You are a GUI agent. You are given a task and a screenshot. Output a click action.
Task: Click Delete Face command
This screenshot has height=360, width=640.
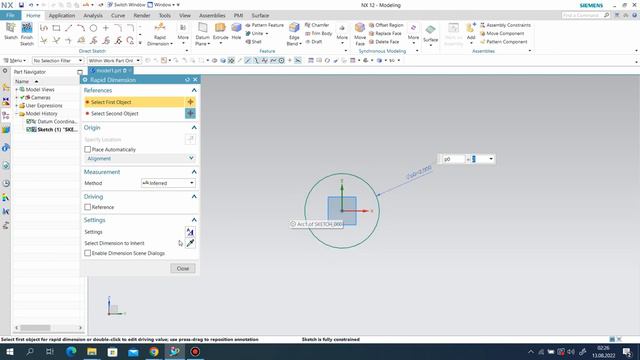pyautogui.click(x=384, y=42)
